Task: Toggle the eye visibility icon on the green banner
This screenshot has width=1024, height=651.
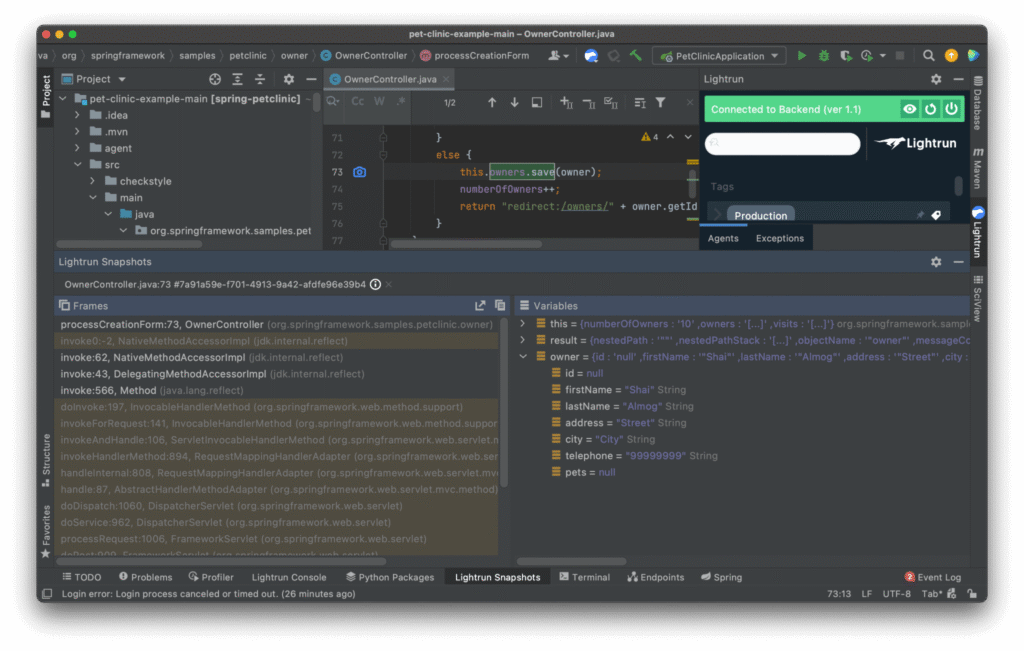Action: (x=909, y=108)
